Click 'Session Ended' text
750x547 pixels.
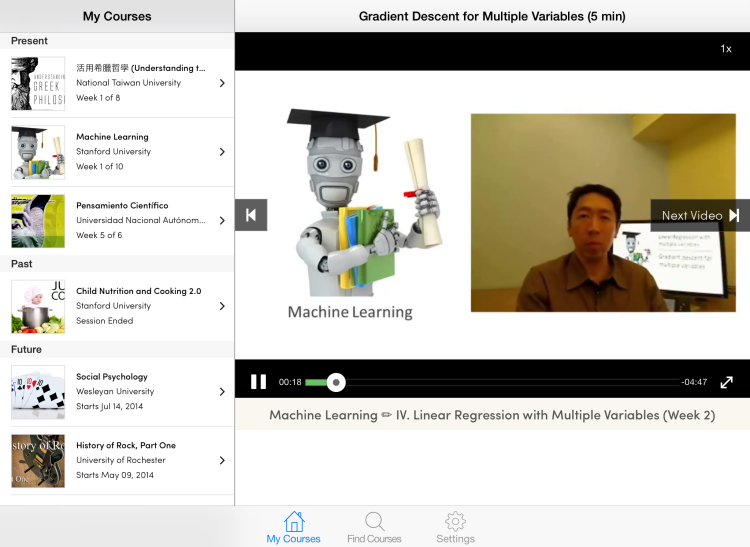tap(105, 321)
